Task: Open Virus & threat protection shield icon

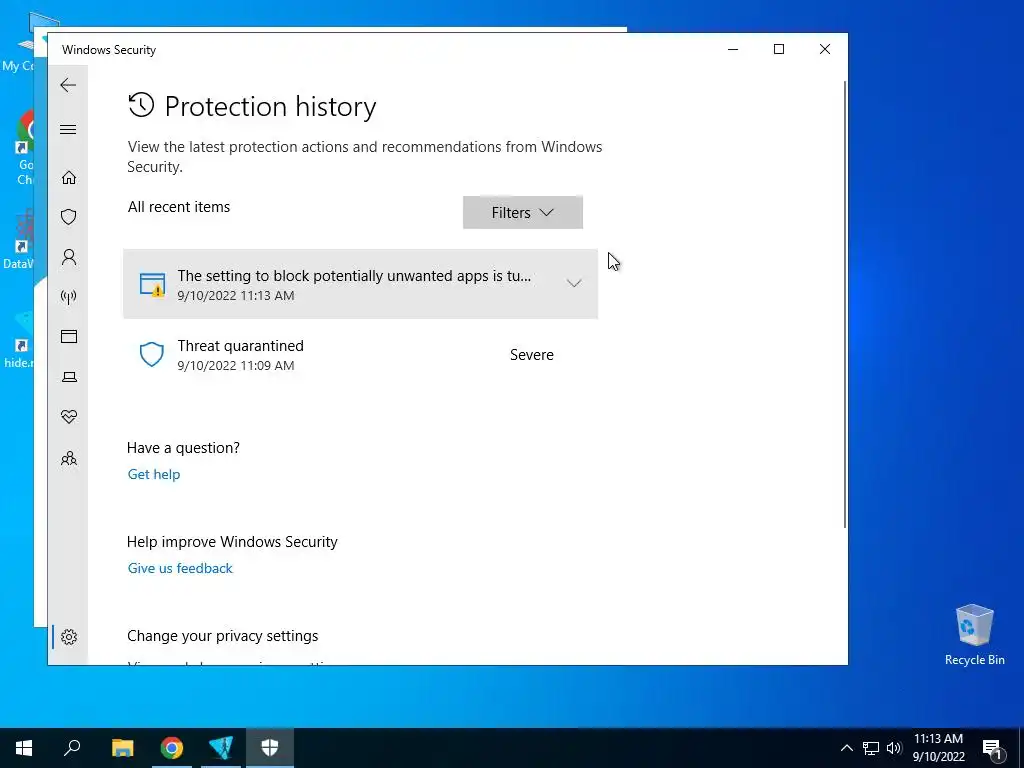Action: coord(69,217)
